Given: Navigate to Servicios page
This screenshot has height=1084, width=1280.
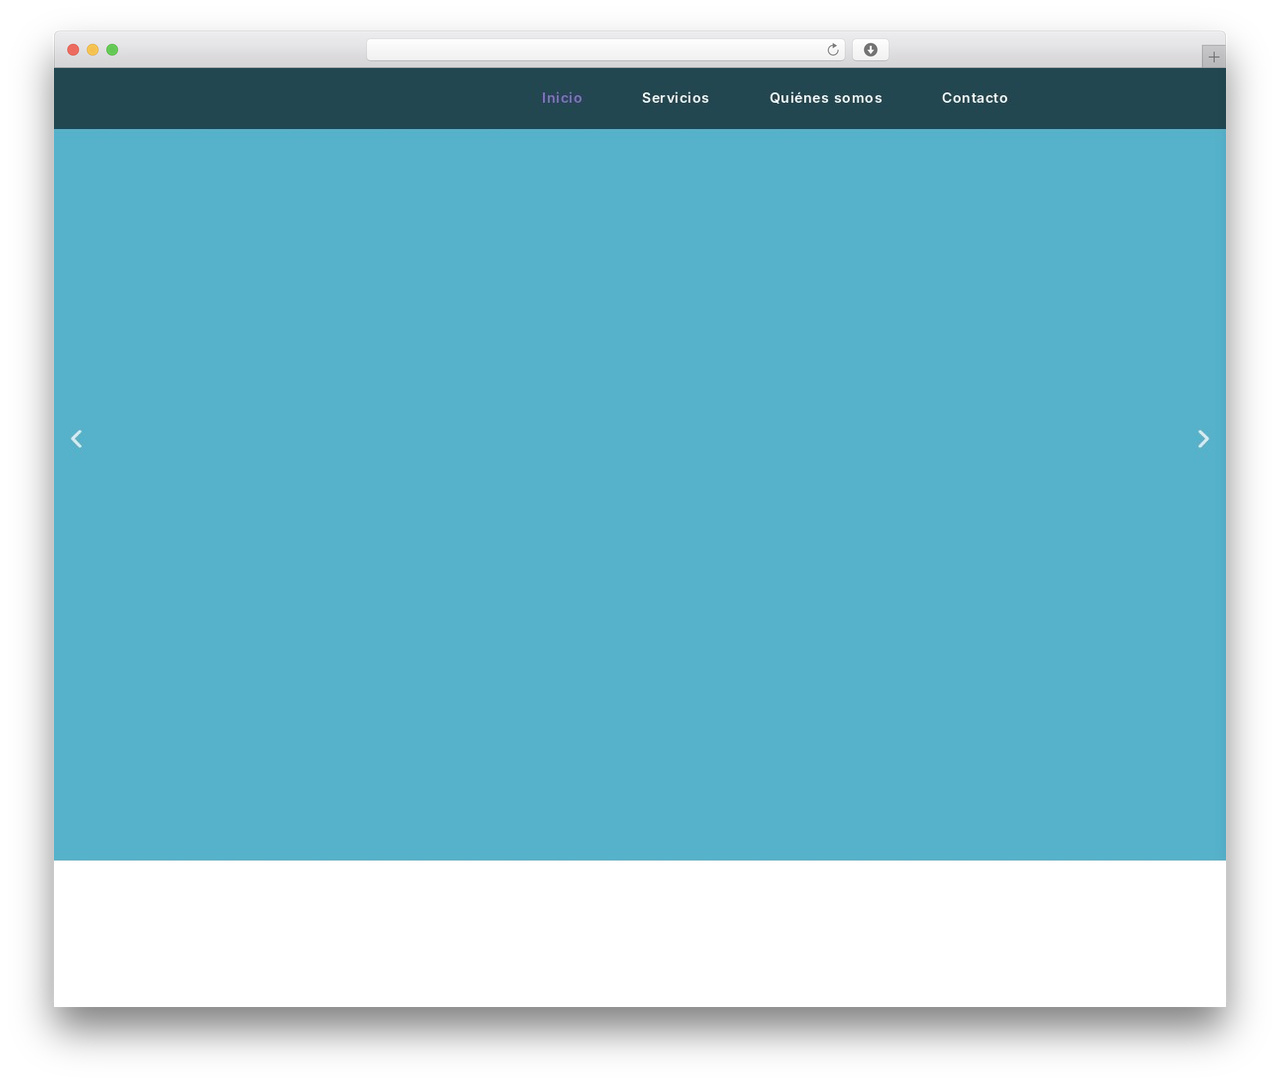Looking at the screenshot, I should pos(676,98).
